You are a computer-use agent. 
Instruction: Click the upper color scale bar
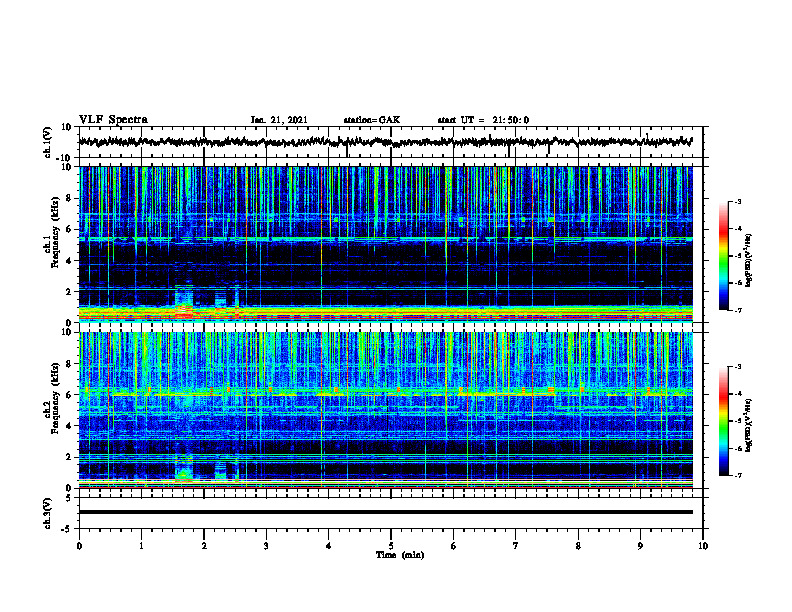[724, 256]
